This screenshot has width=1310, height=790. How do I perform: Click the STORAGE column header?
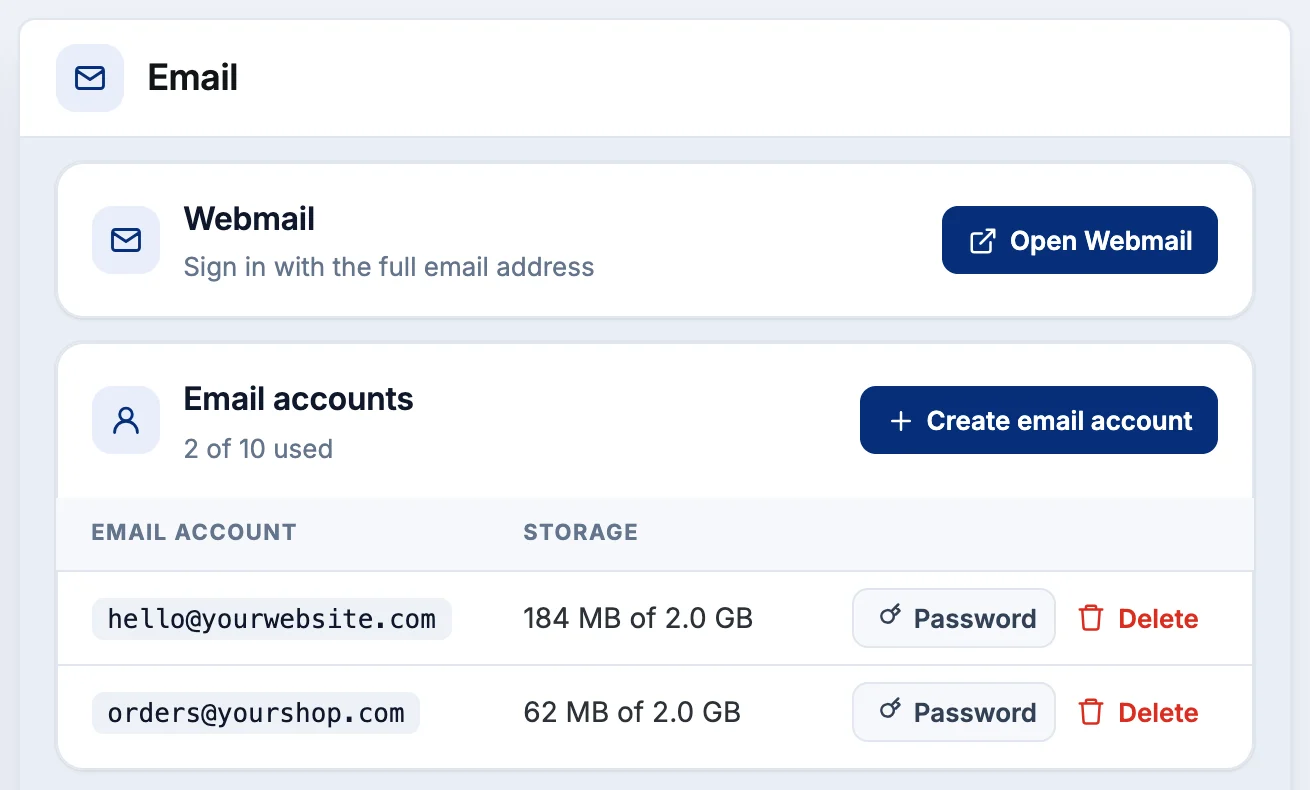tap(580, 532)
